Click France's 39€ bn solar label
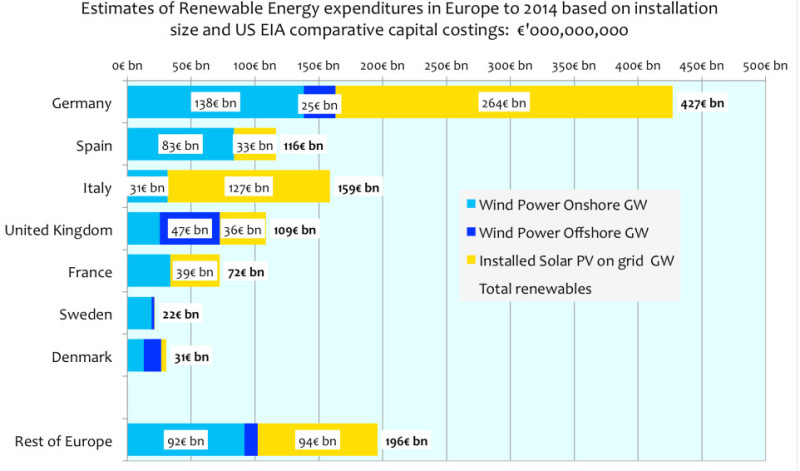Viewport: 800px width, 471px height. (x=194, y=272)
